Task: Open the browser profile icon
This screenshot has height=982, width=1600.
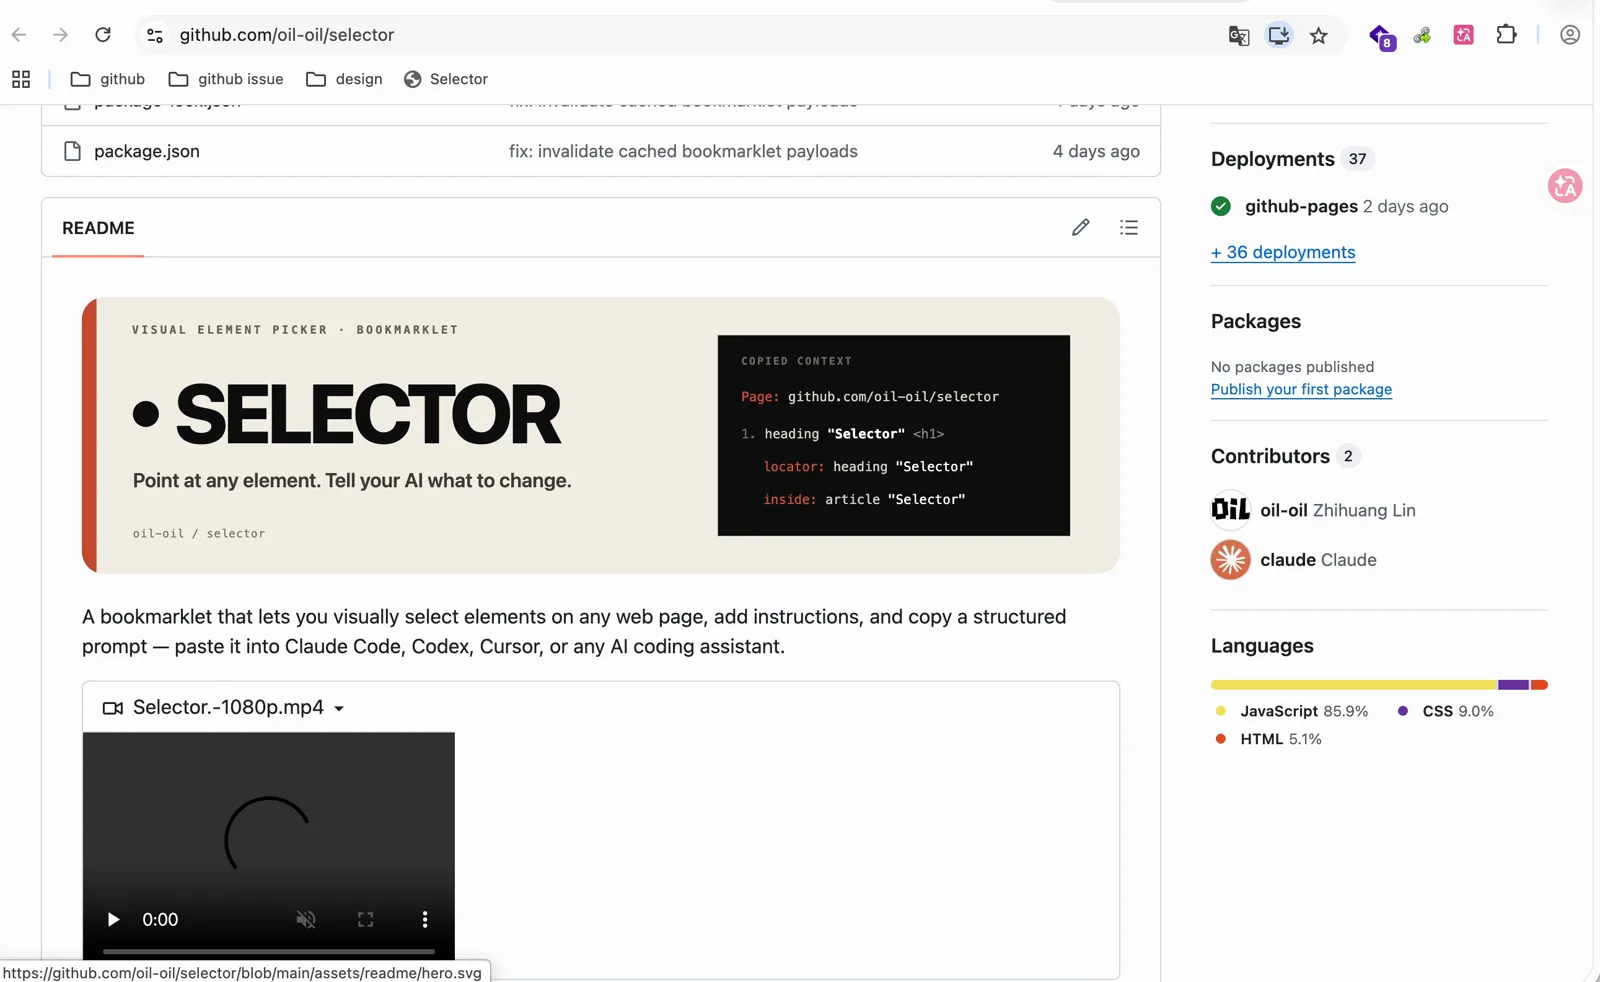Action: 1570,35
